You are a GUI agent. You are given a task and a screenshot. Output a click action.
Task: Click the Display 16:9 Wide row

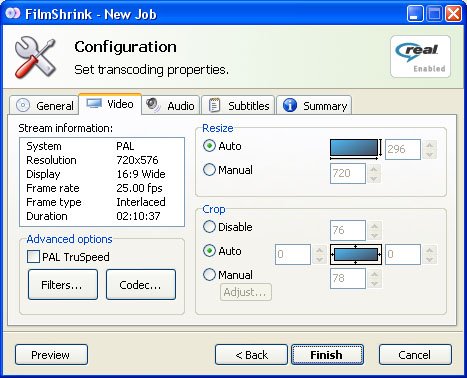(102, 174)
